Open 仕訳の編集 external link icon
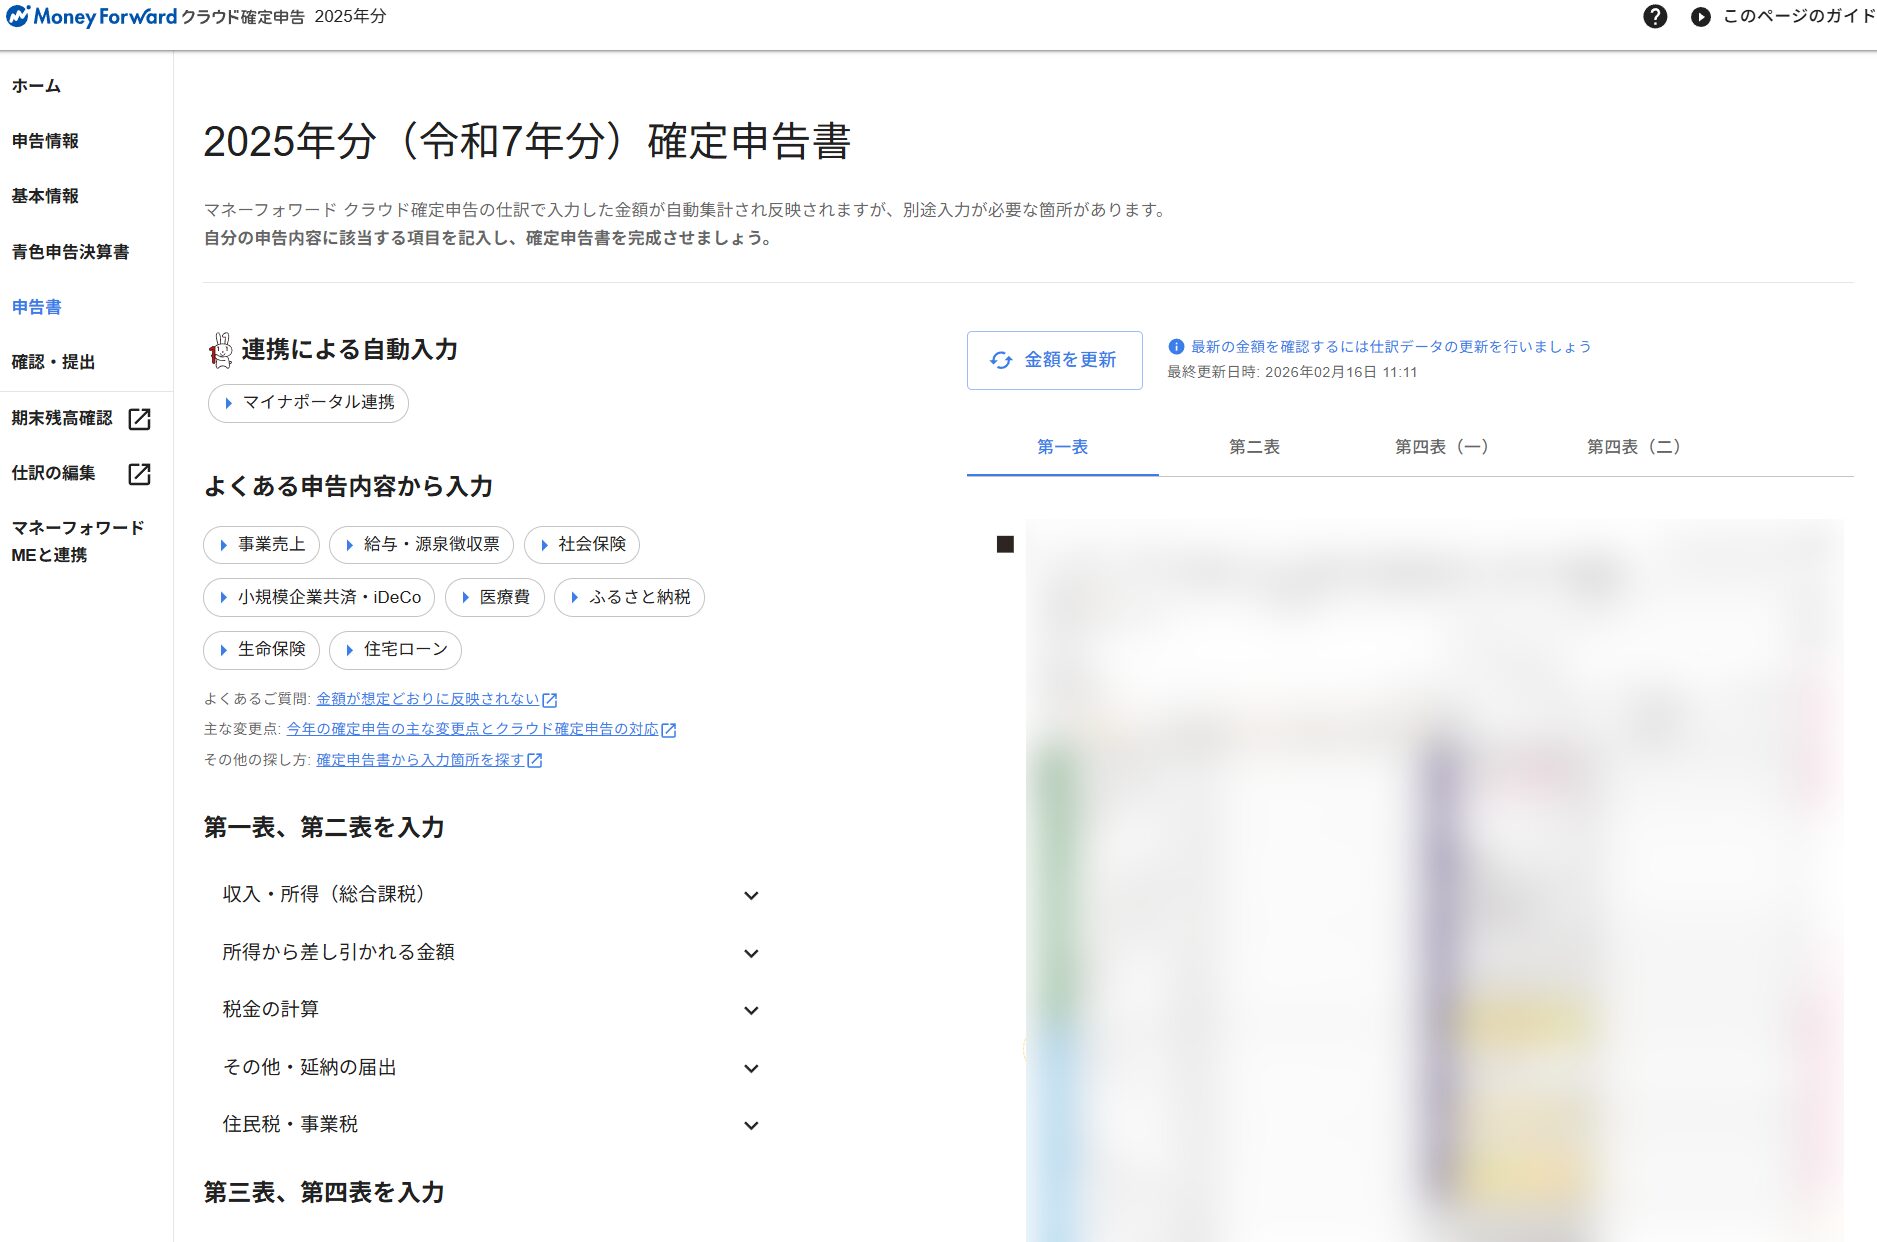This screenshot has height=1242, width=1877. [x=140, y=474]
